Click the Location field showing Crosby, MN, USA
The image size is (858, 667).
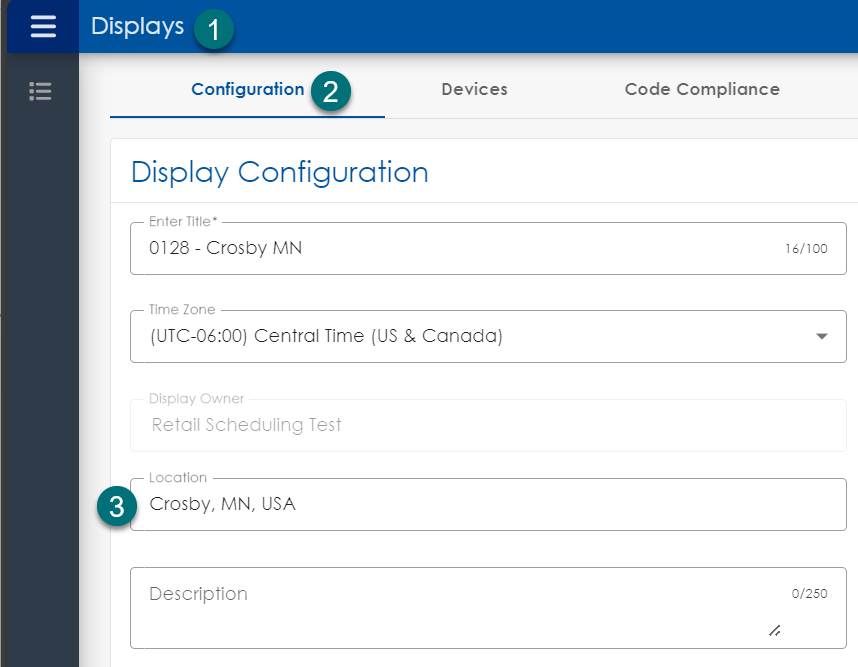[x=450, y=504]
